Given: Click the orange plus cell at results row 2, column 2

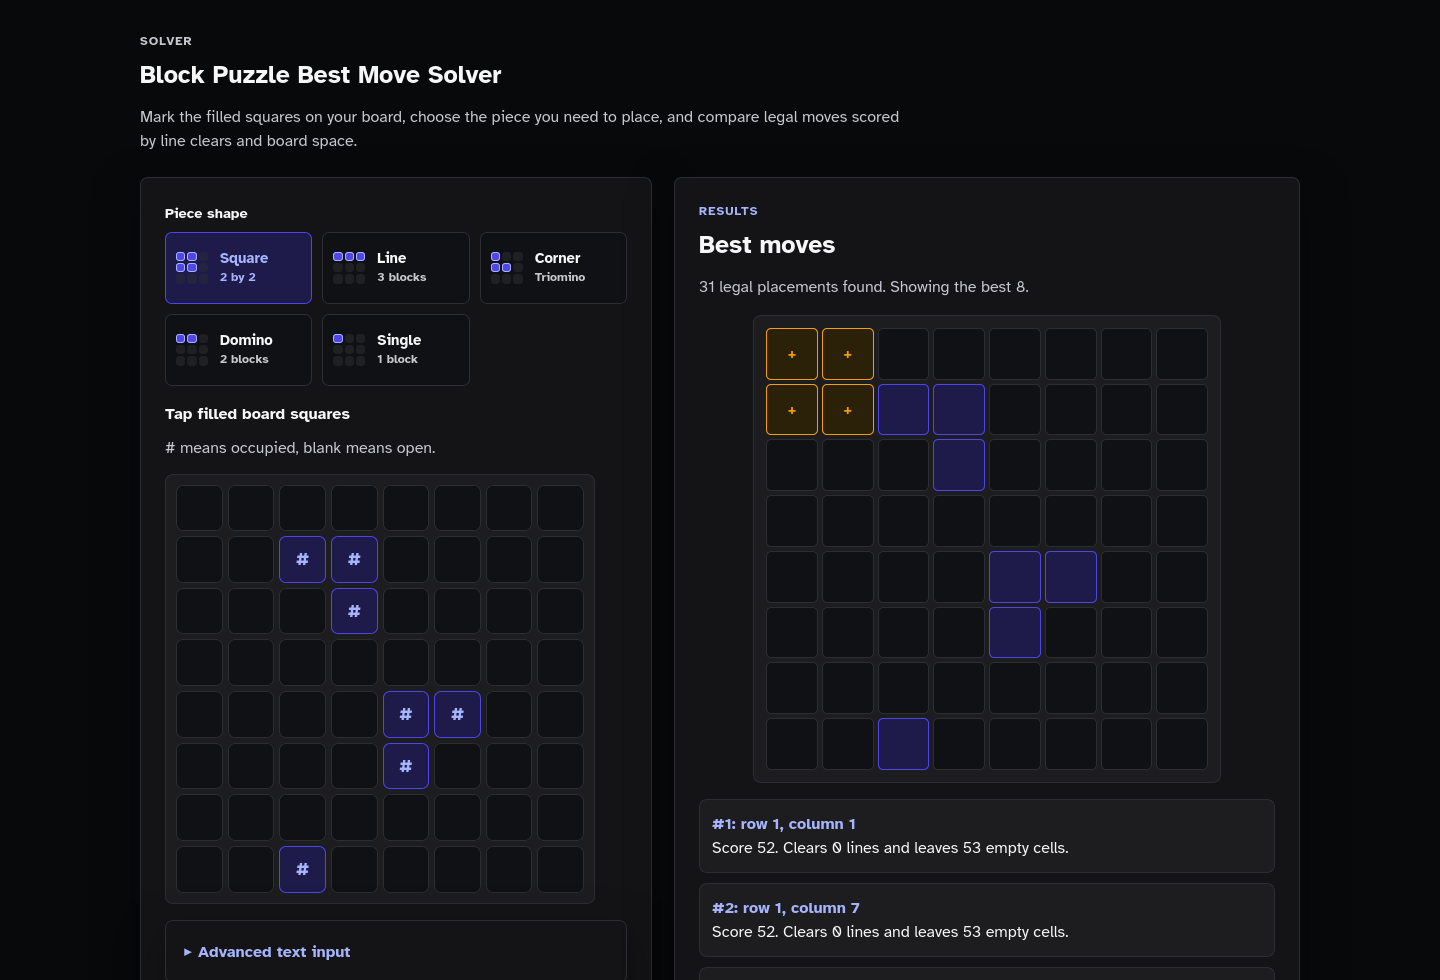Looking at the screenshot, I should 848,410.
